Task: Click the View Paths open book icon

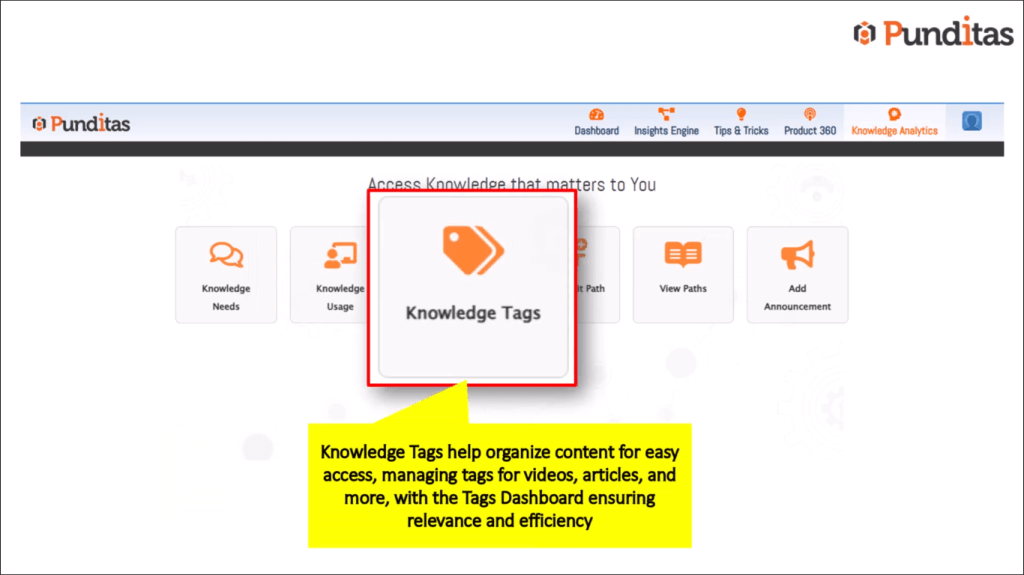Action: [683, 256]
